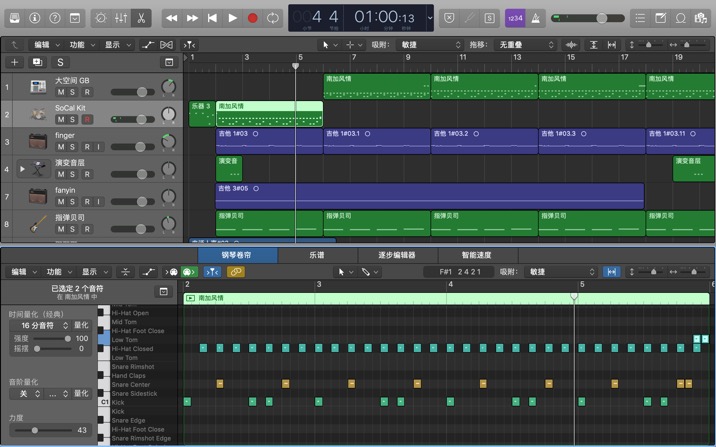Solo the 大空间 GB track

pyautogui.click(x=73, y=92)
